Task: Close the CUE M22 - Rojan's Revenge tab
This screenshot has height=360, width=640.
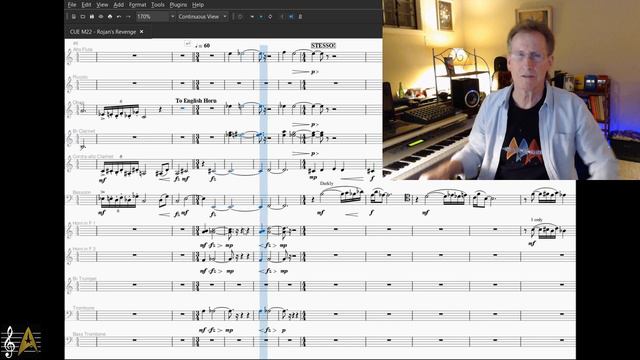Action: (142, 31)
